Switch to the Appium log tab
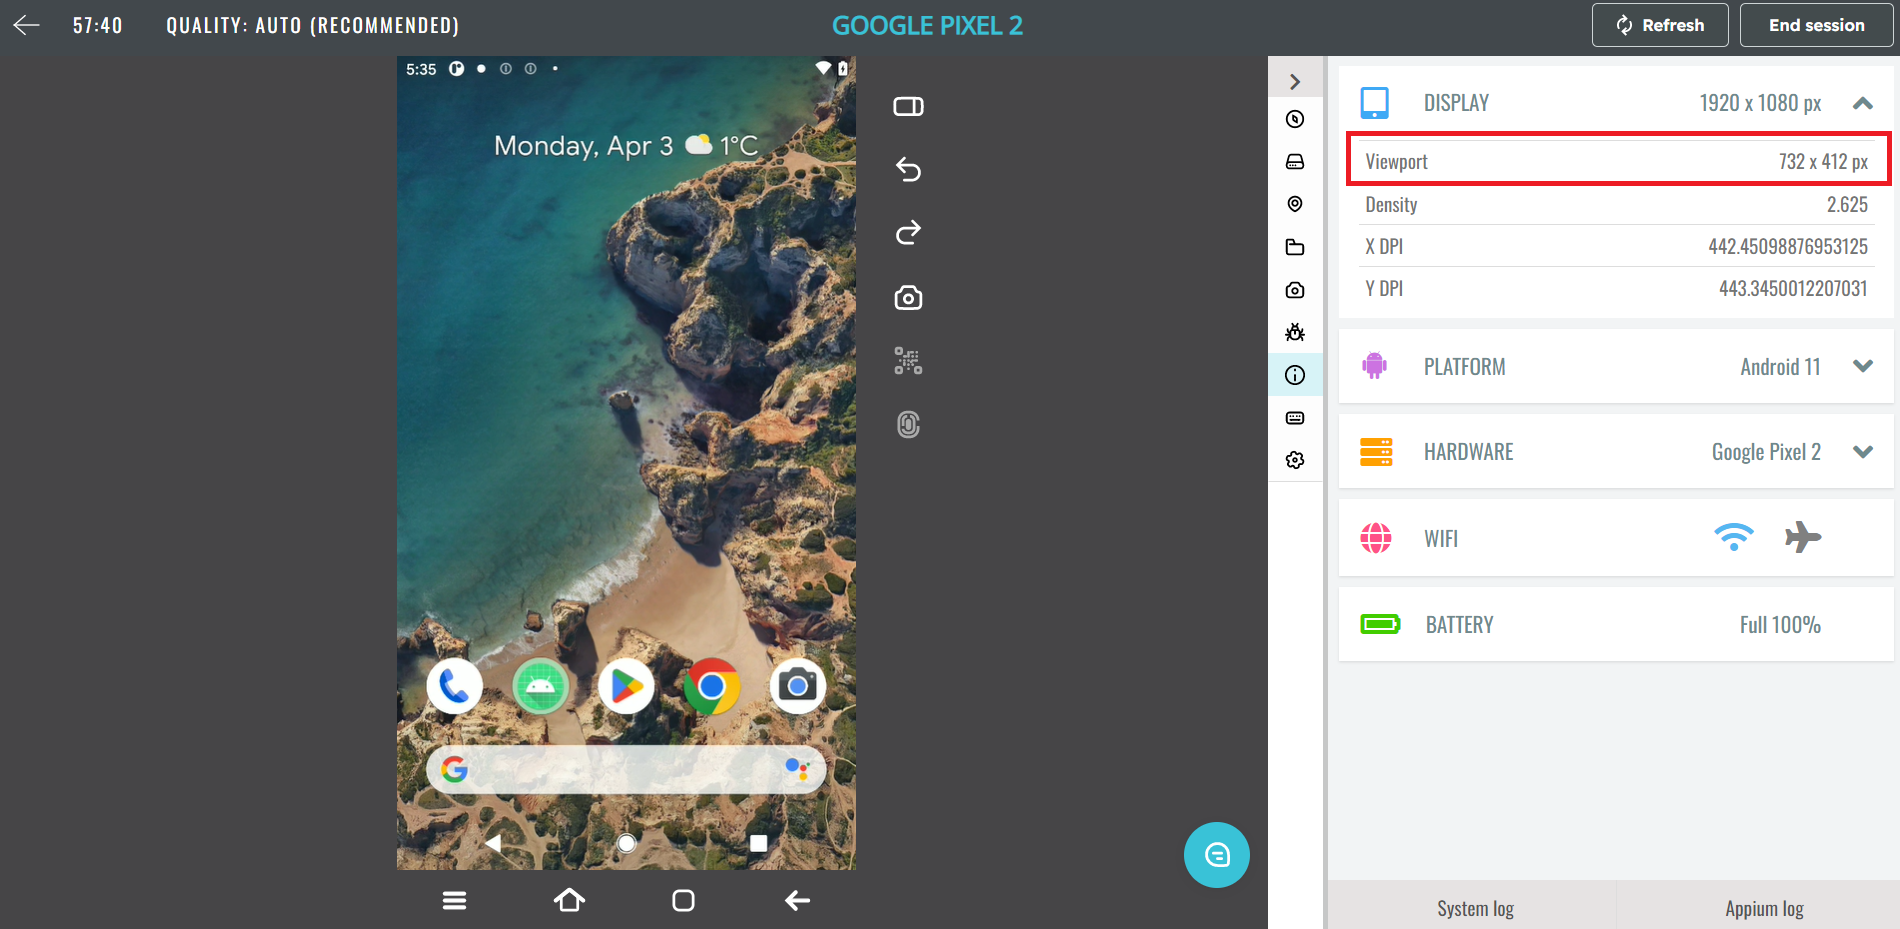This screenshot has width=1900, height=929. (x=1764, y=908)
